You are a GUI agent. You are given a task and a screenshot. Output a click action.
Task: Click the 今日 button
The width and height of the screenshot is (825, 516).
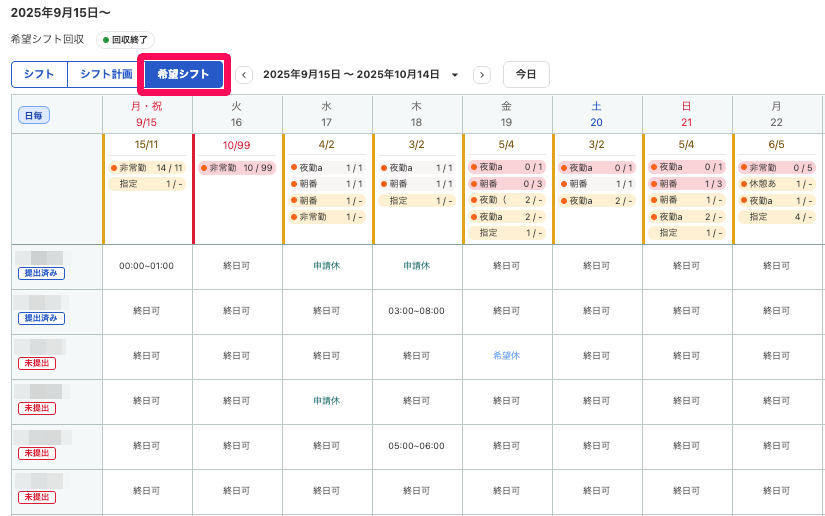(x=526, y=75)
